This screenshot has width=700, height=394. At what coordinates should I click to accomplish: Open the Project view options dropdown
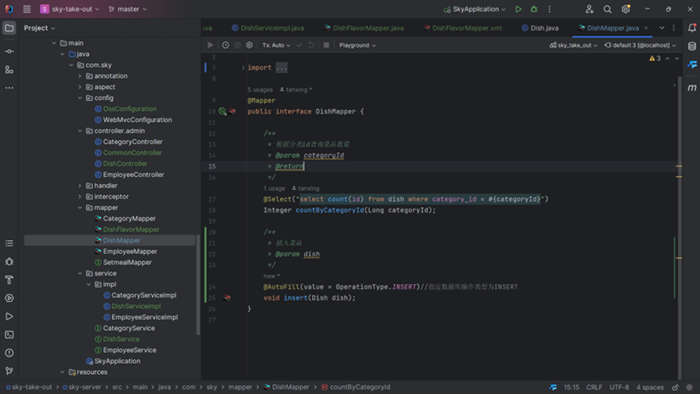coord(39,28)
